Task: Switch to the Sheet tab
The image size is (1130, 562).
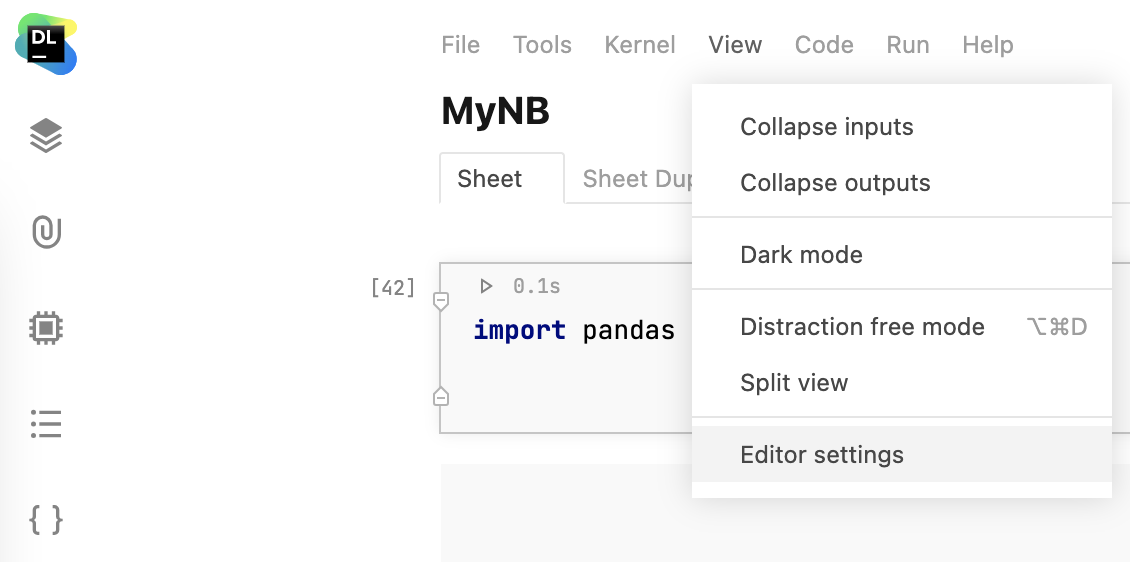Action: 490,179
